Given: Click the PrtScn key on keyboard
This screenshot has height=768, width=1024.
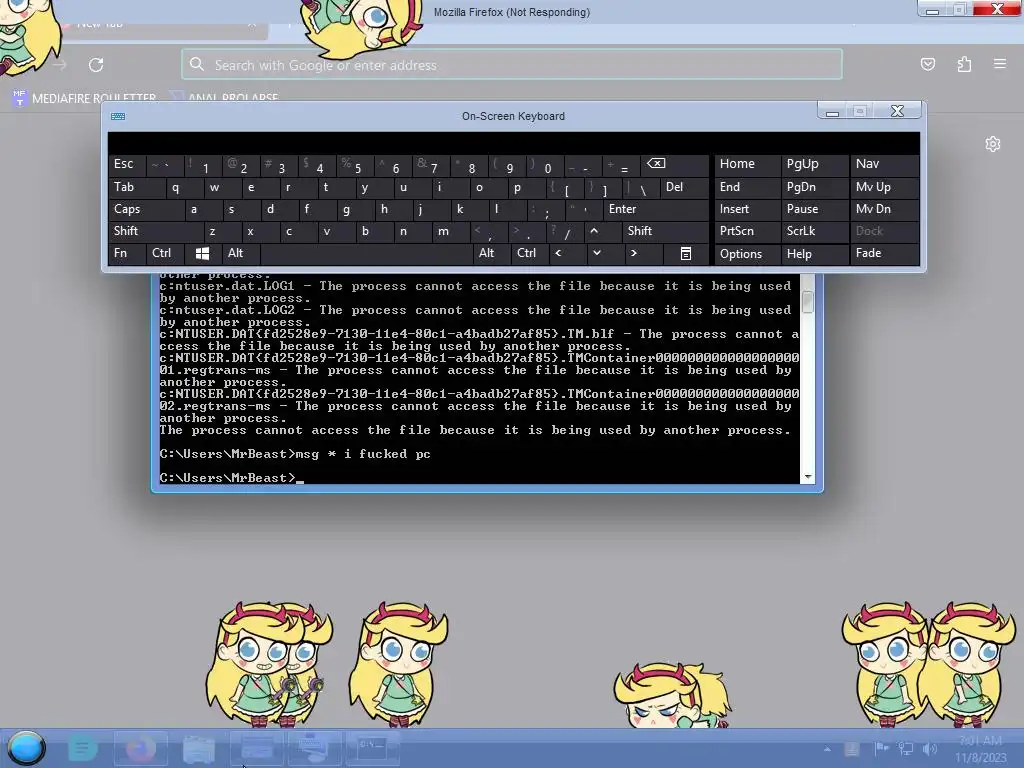Looking at the screenshot, I should pyautogui.click(x=747, y=231).
